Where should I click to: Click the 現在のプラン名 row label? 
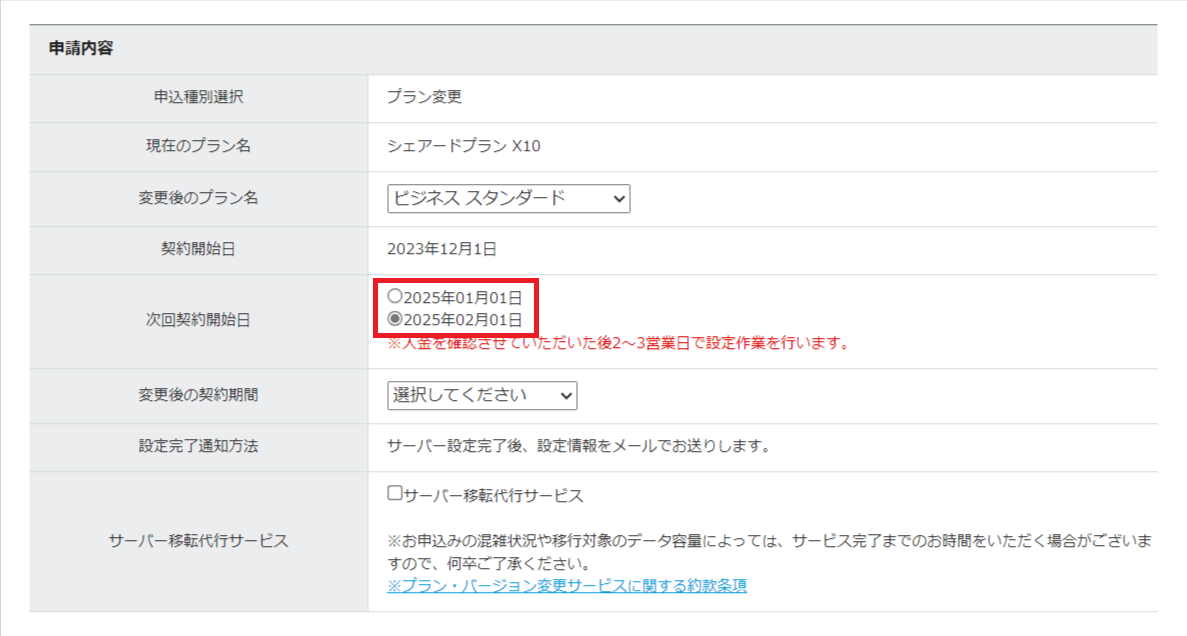point(198,147)
